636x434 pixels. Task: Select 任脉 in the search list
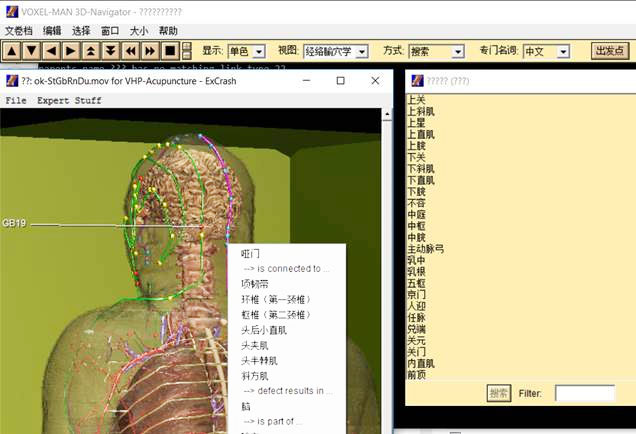[417, 318]
